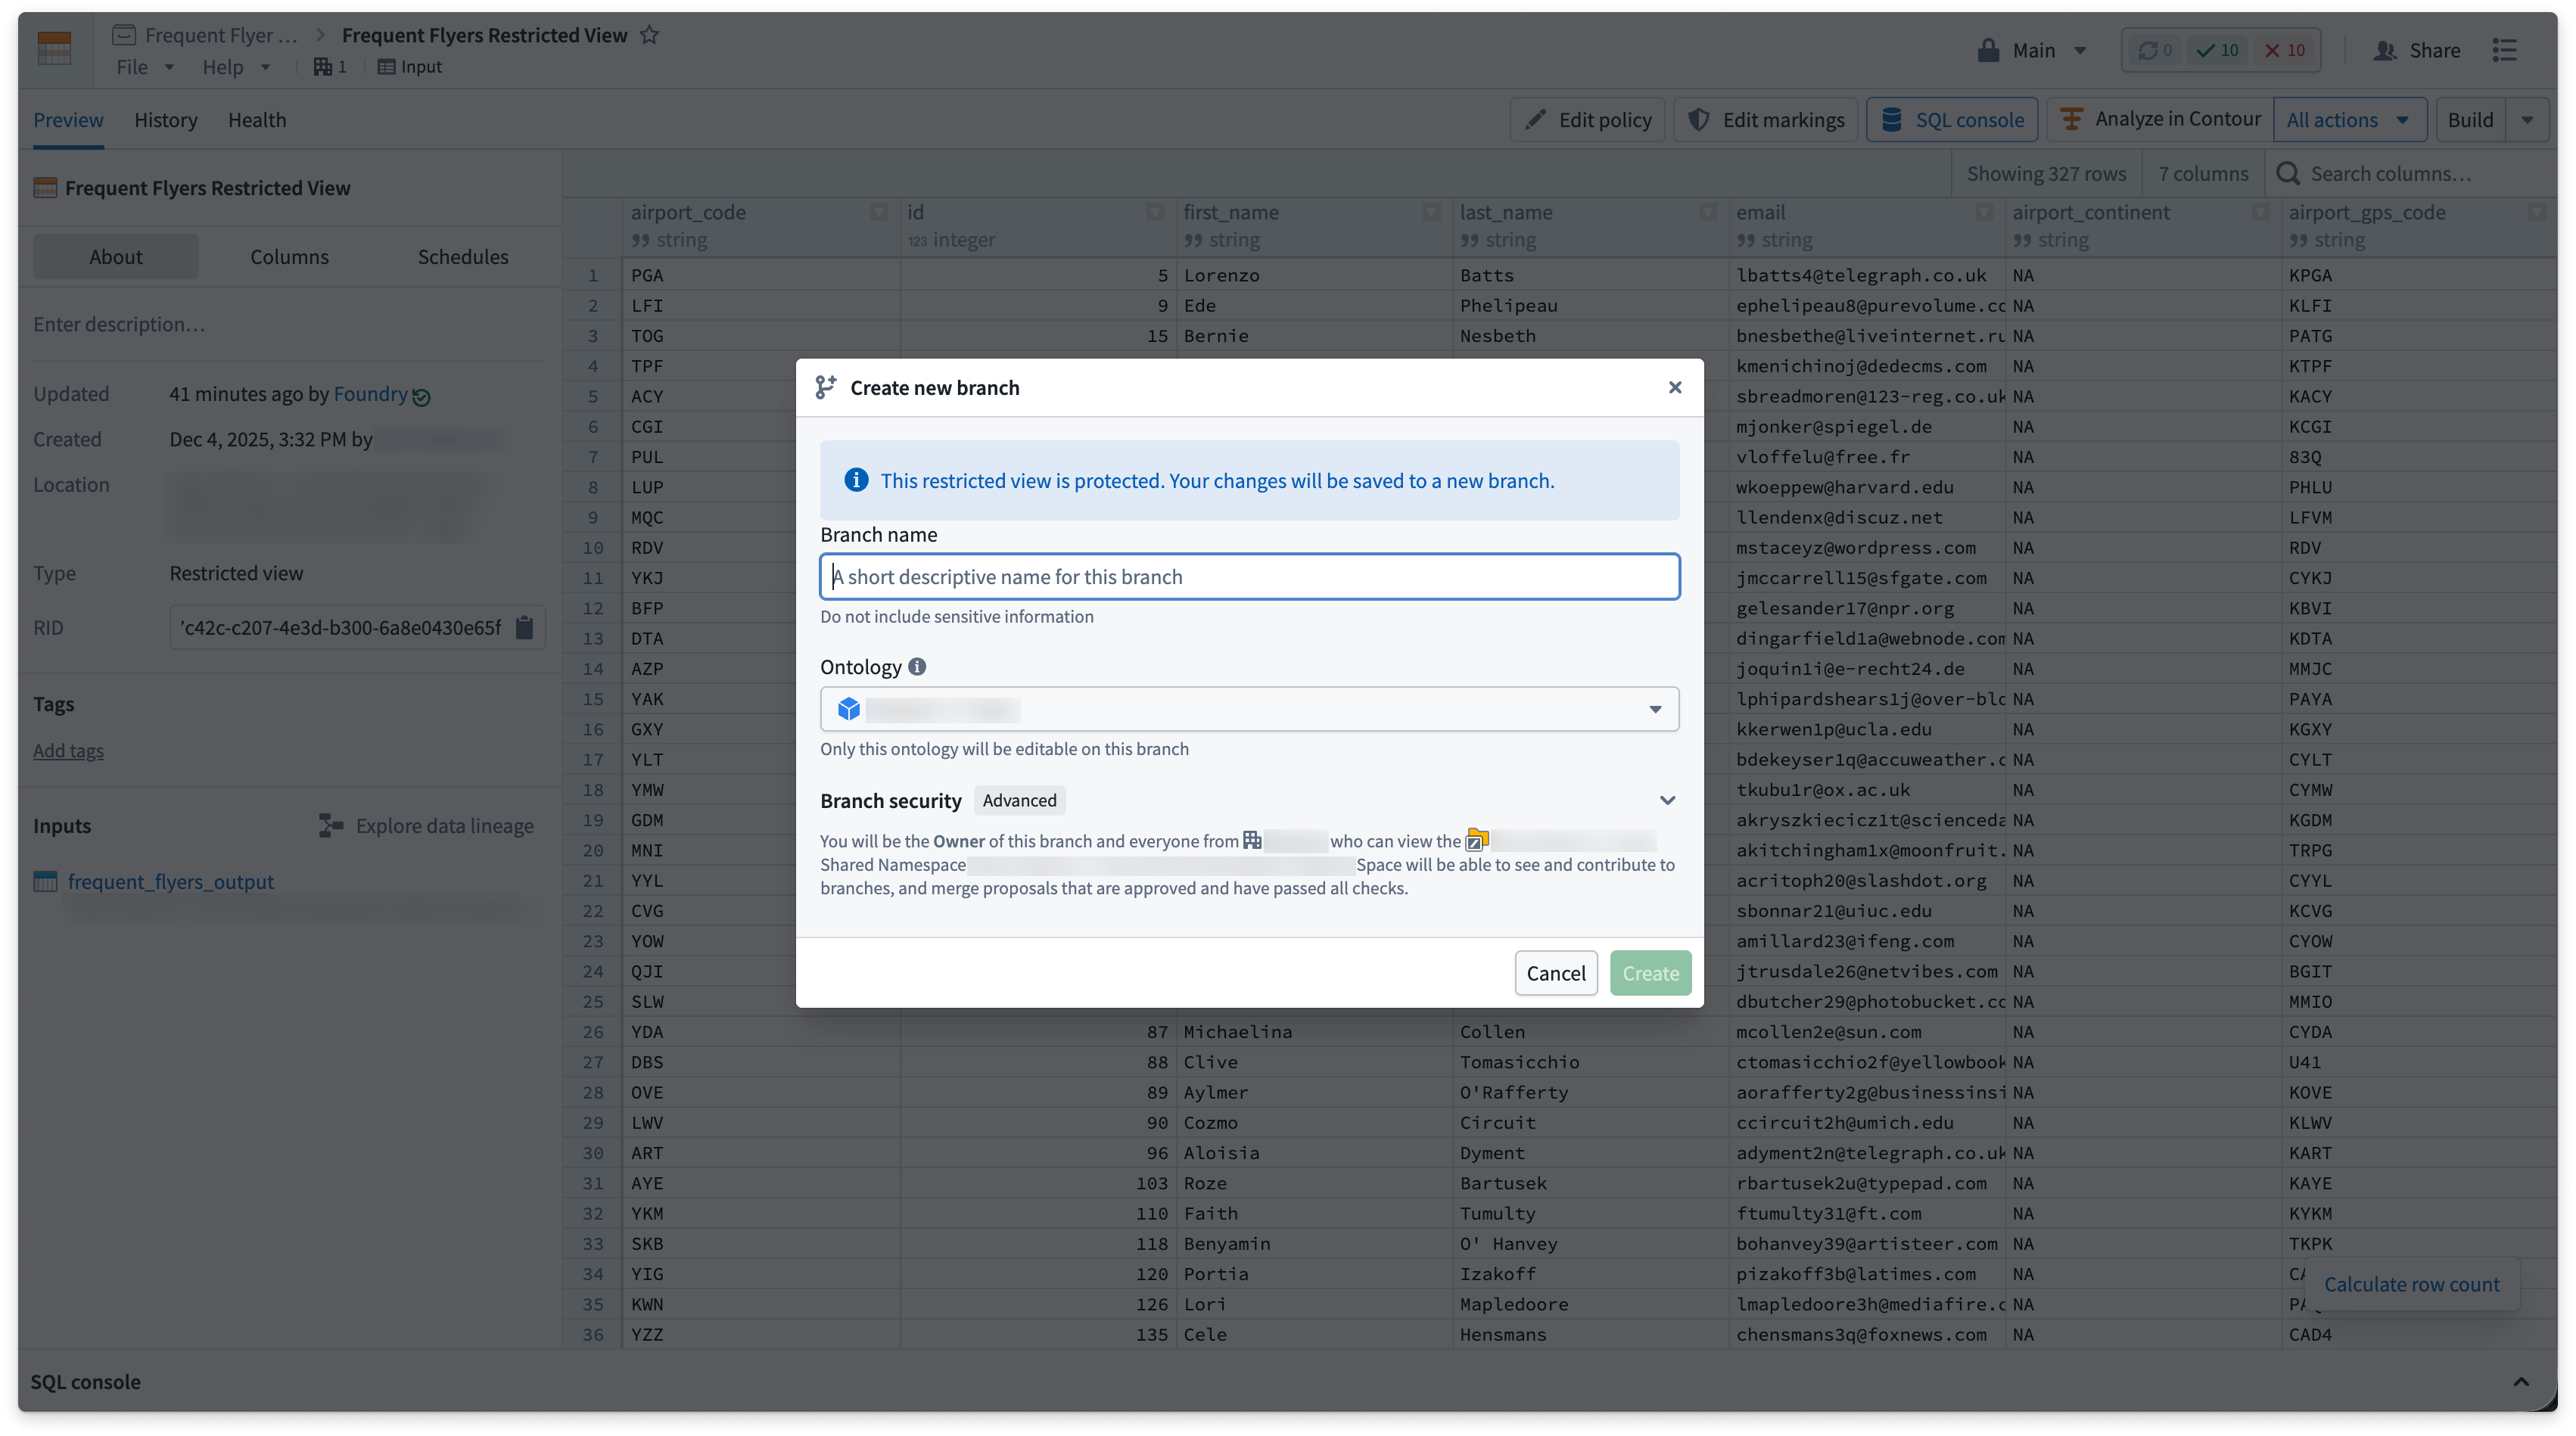Click the blue ontology cube icon
Screen dimensions: 2576x1436
(x=849, y=709)
